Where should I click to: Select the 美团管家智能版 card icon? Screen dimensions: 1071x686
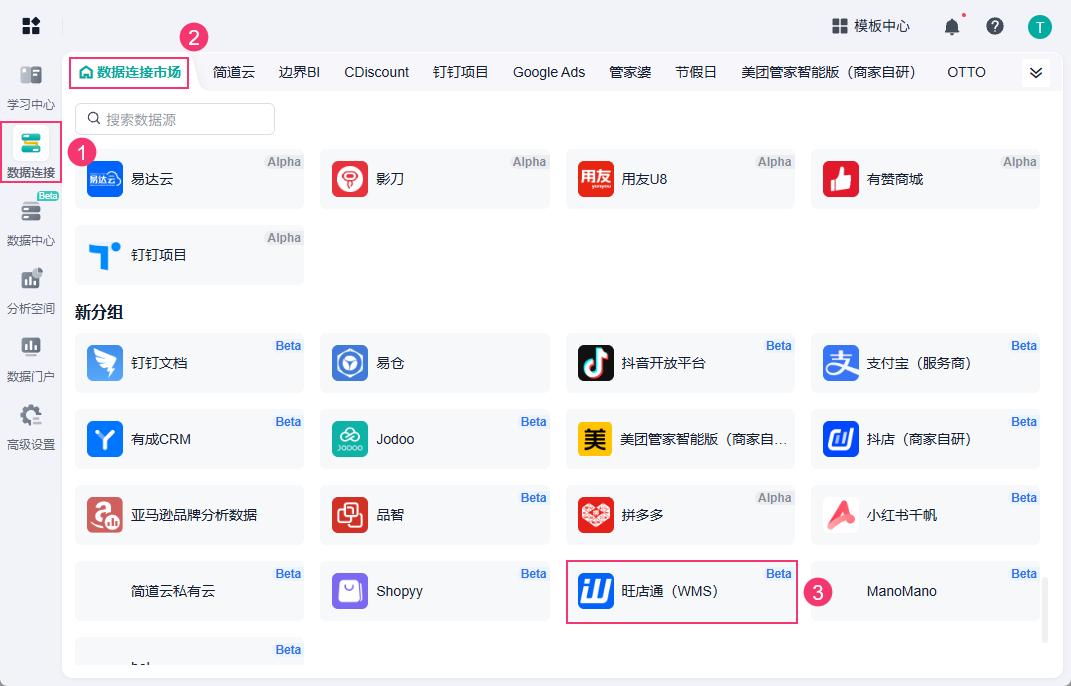pyautogui.click(x=596, y=439)
